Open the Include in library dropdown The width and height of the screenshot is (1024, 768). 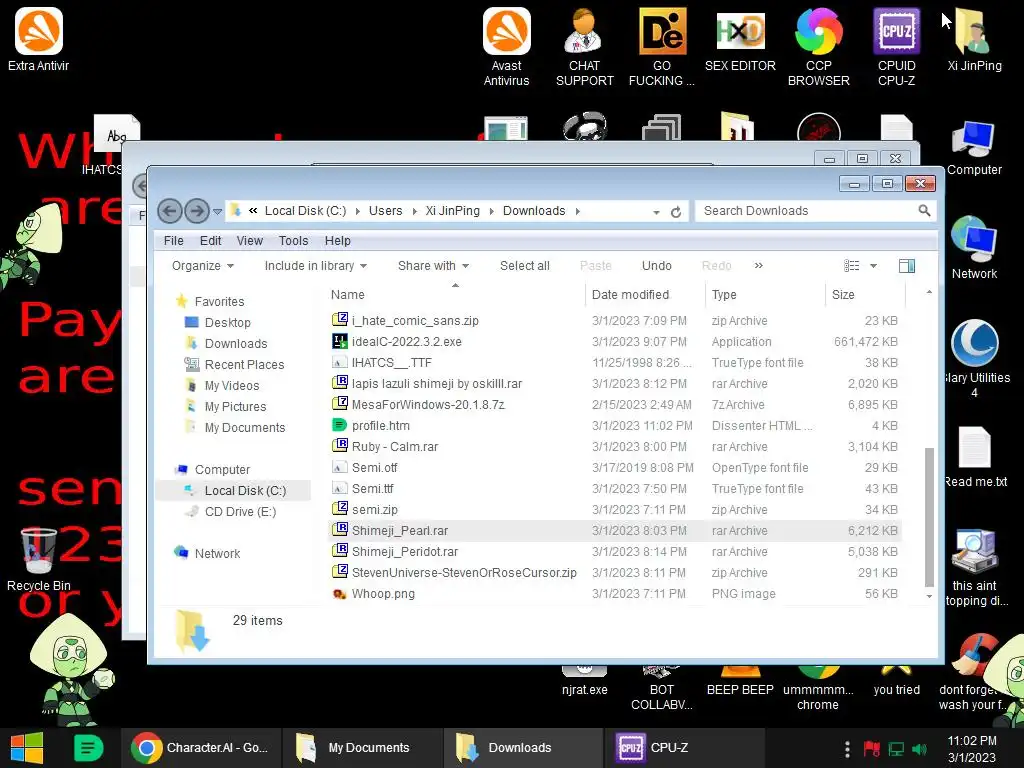click(x=315, y=266)
